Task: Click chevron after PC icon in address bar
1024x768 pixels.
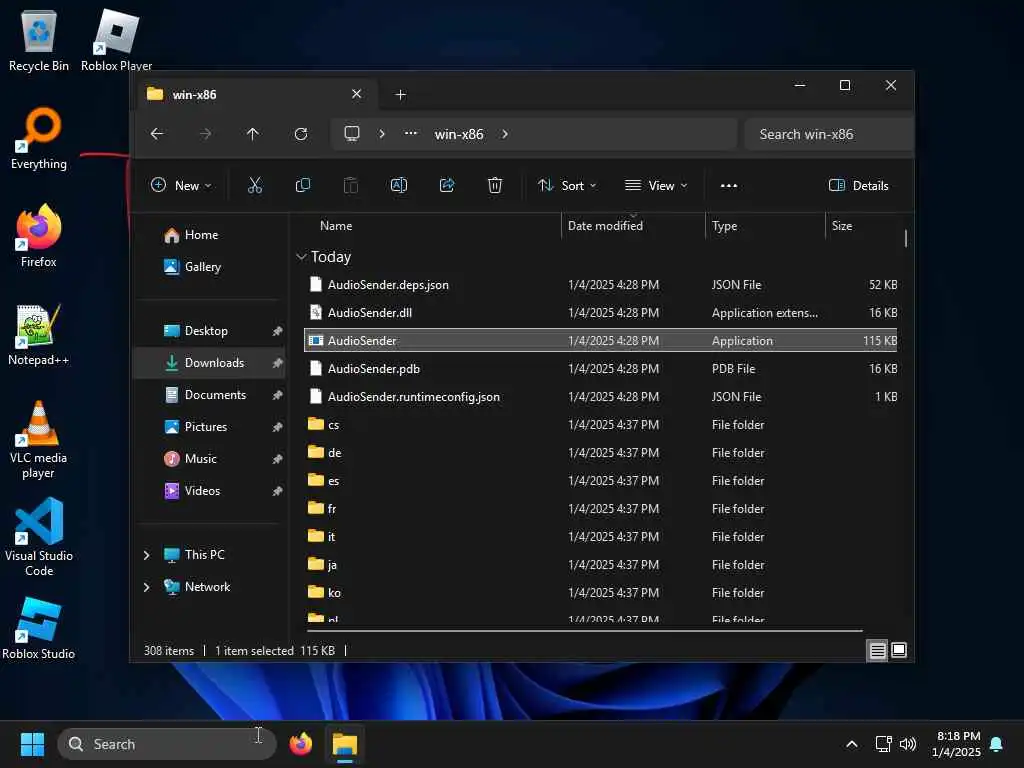Action: 382,134
